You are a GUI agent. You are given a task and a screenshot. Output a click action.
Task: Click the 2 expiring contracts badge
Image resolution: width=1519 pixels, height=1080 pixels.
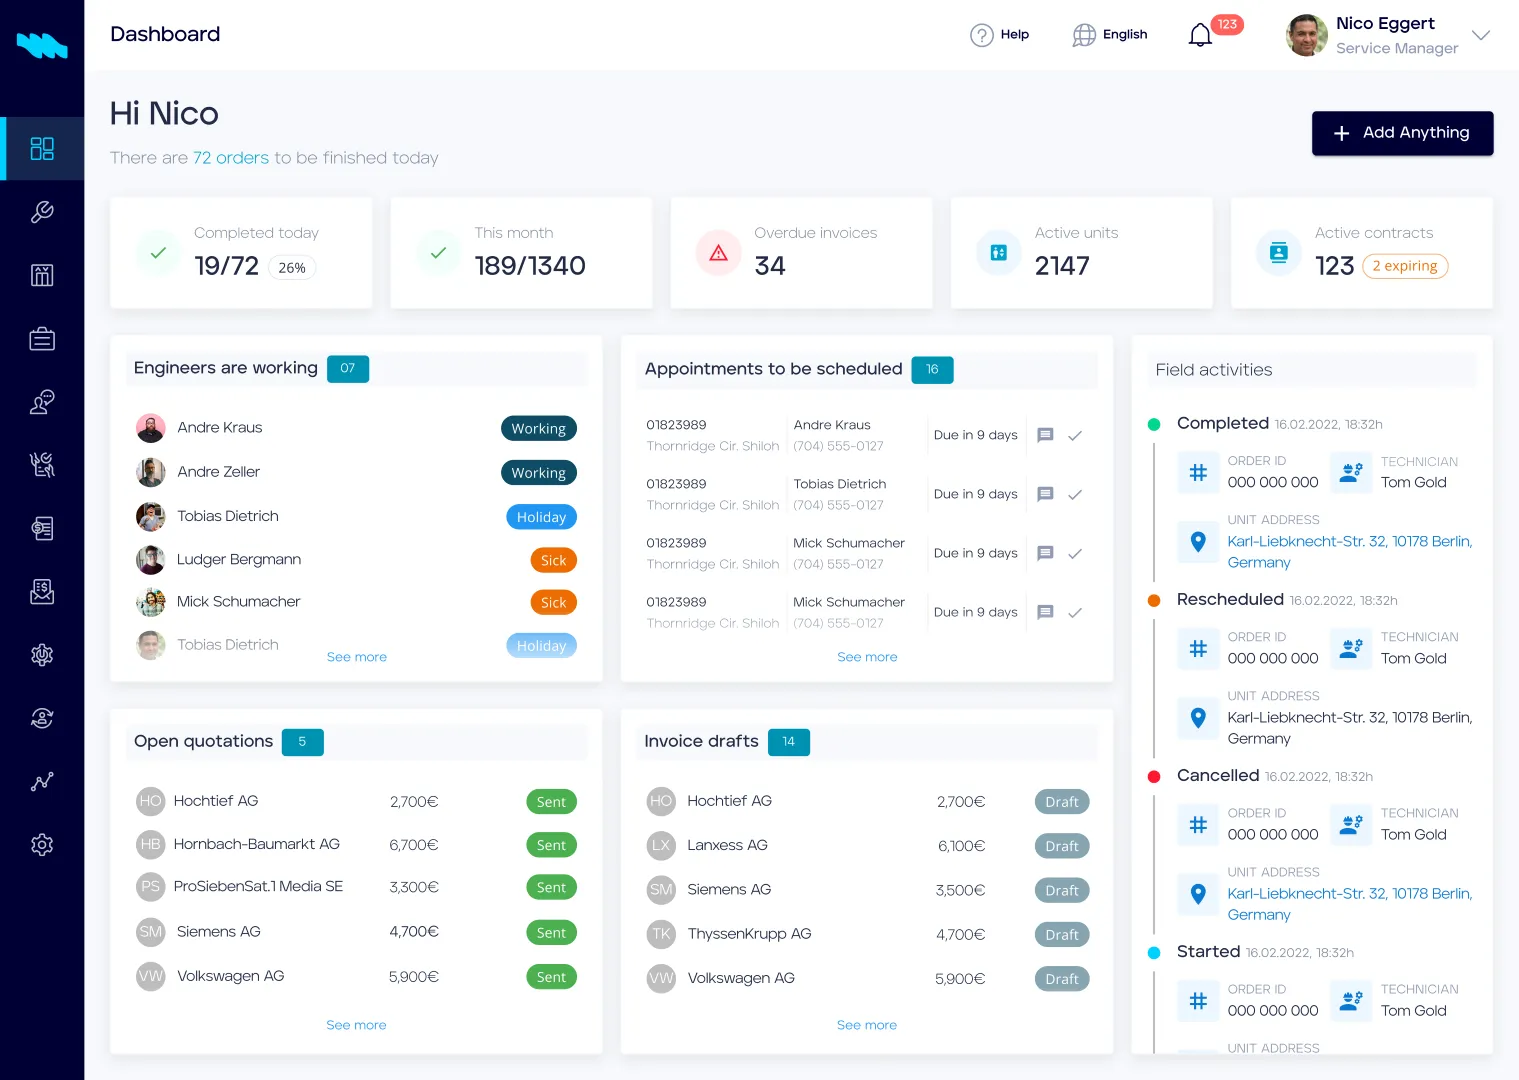[1404, 266]
